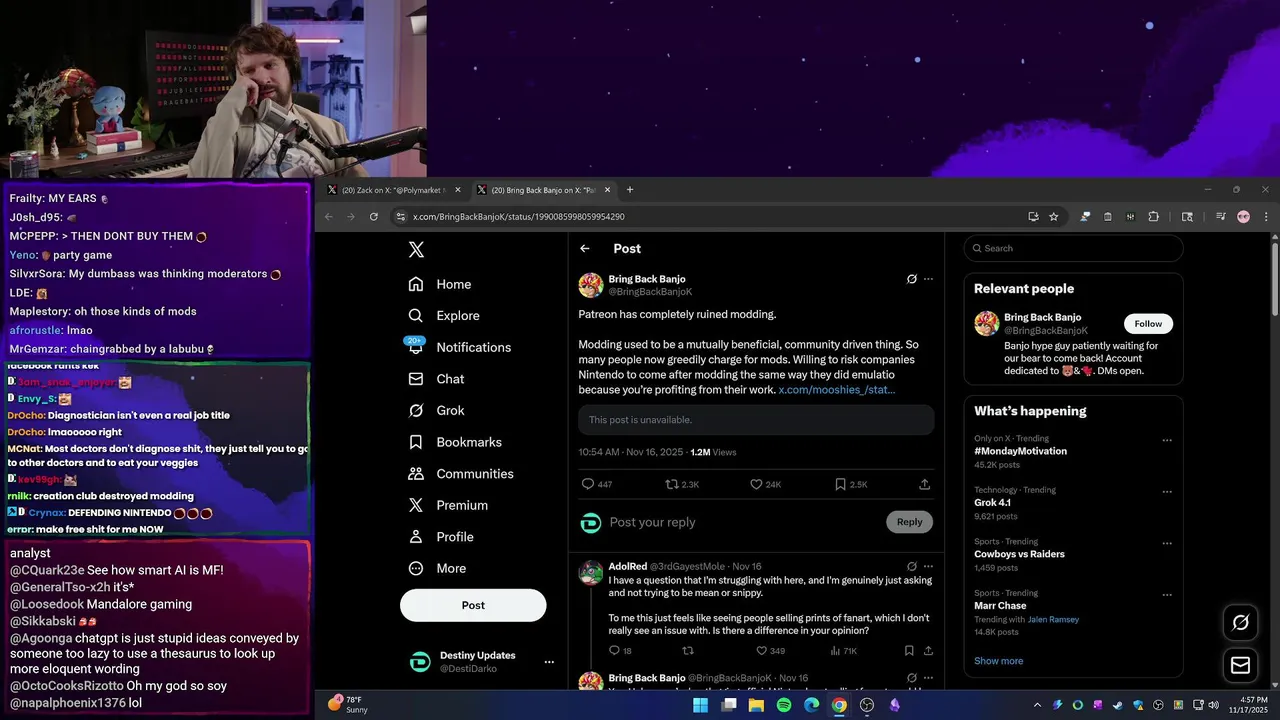Click reply icon with 447 replies
Viewport: 1280px width, 720px height.
tap(588, 484)
